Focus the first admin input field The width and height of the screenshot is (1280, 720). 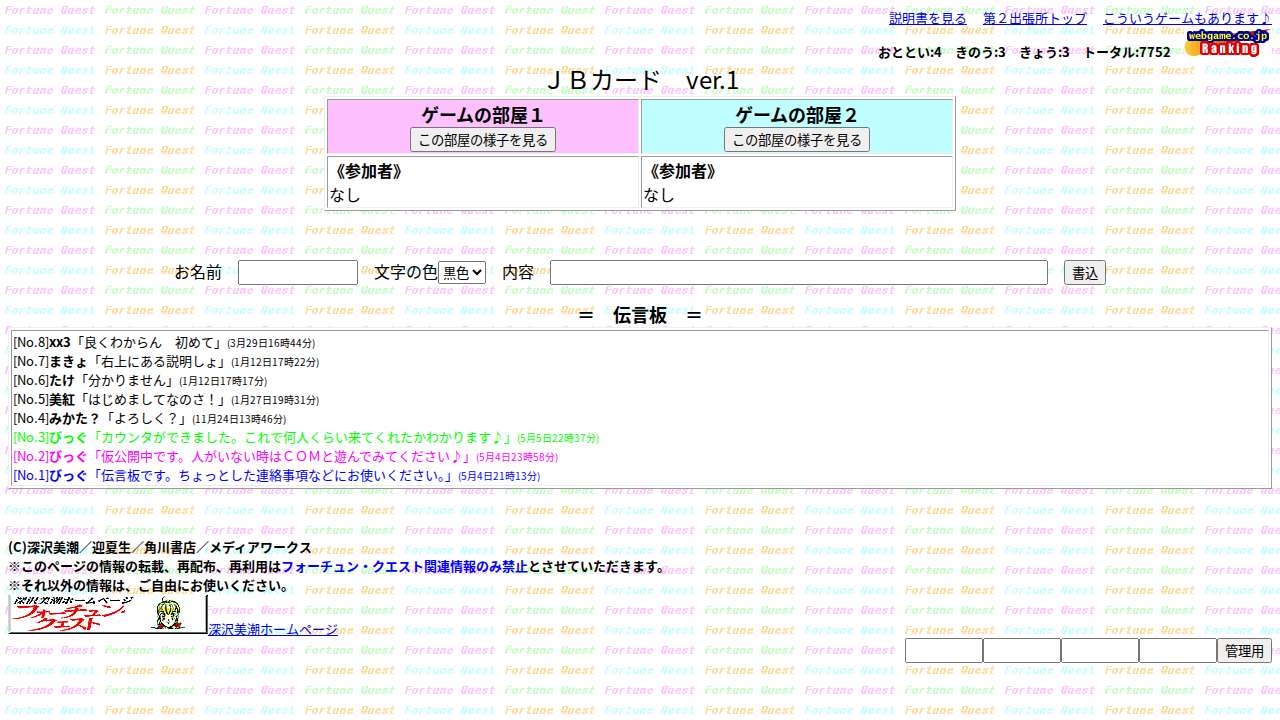pyautogui.click(x=944, y=651)
